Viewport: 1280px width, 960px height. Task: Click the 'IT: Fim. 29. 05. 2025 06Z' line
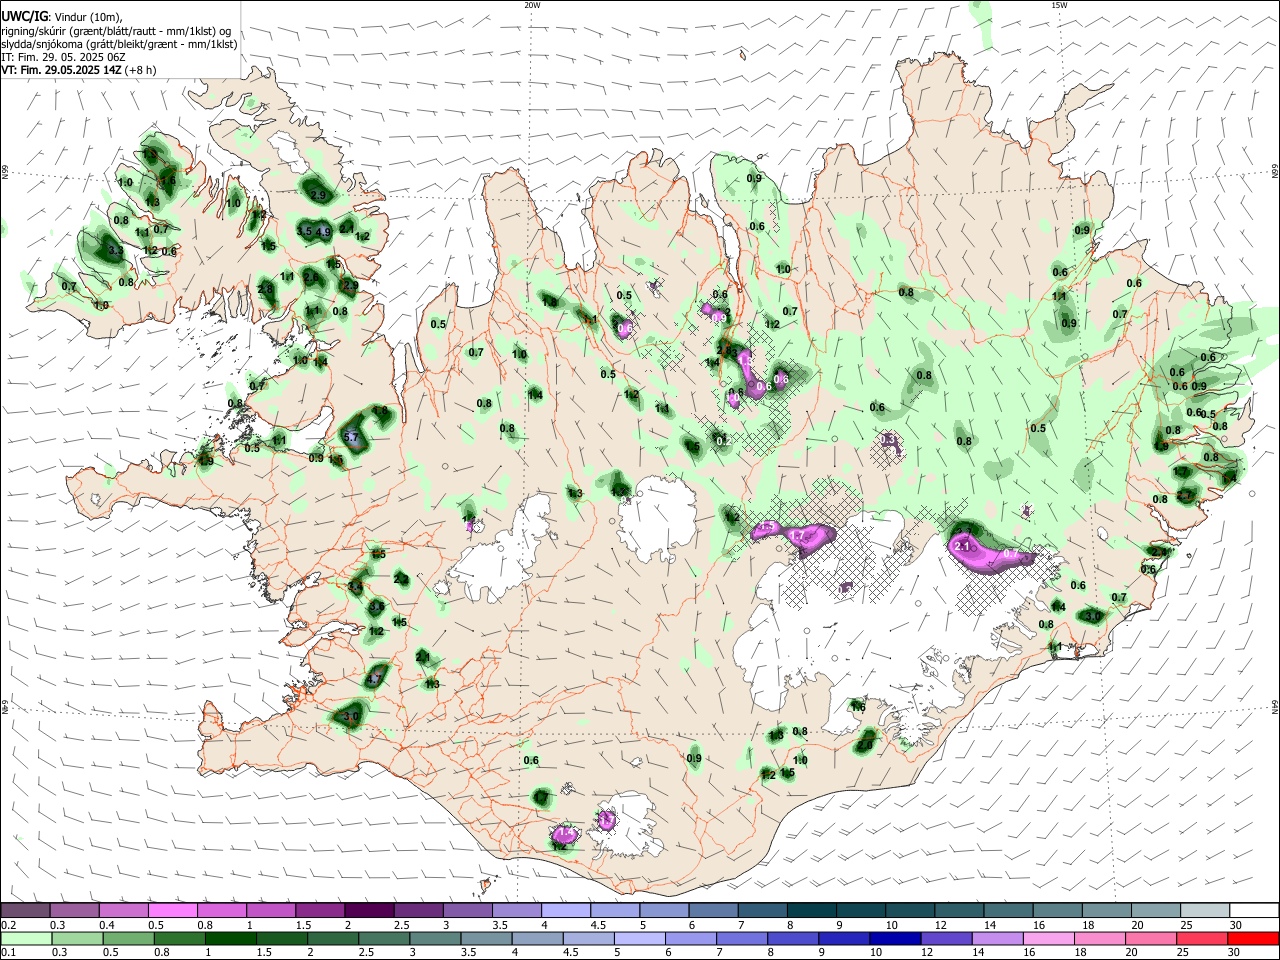pos(63,57)
